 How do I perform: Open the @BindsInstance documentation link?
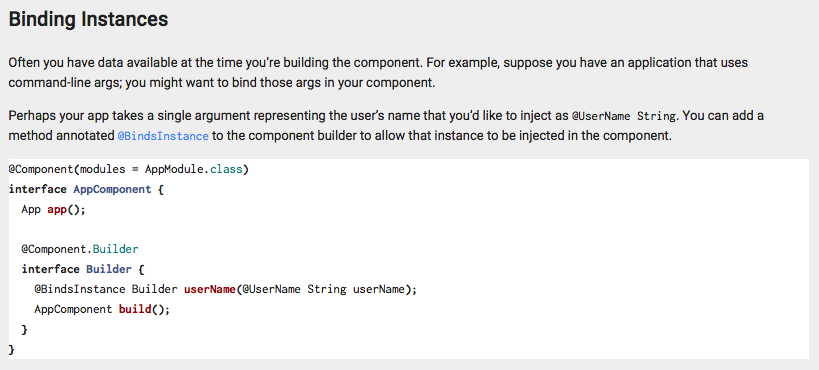pos(163,136)
